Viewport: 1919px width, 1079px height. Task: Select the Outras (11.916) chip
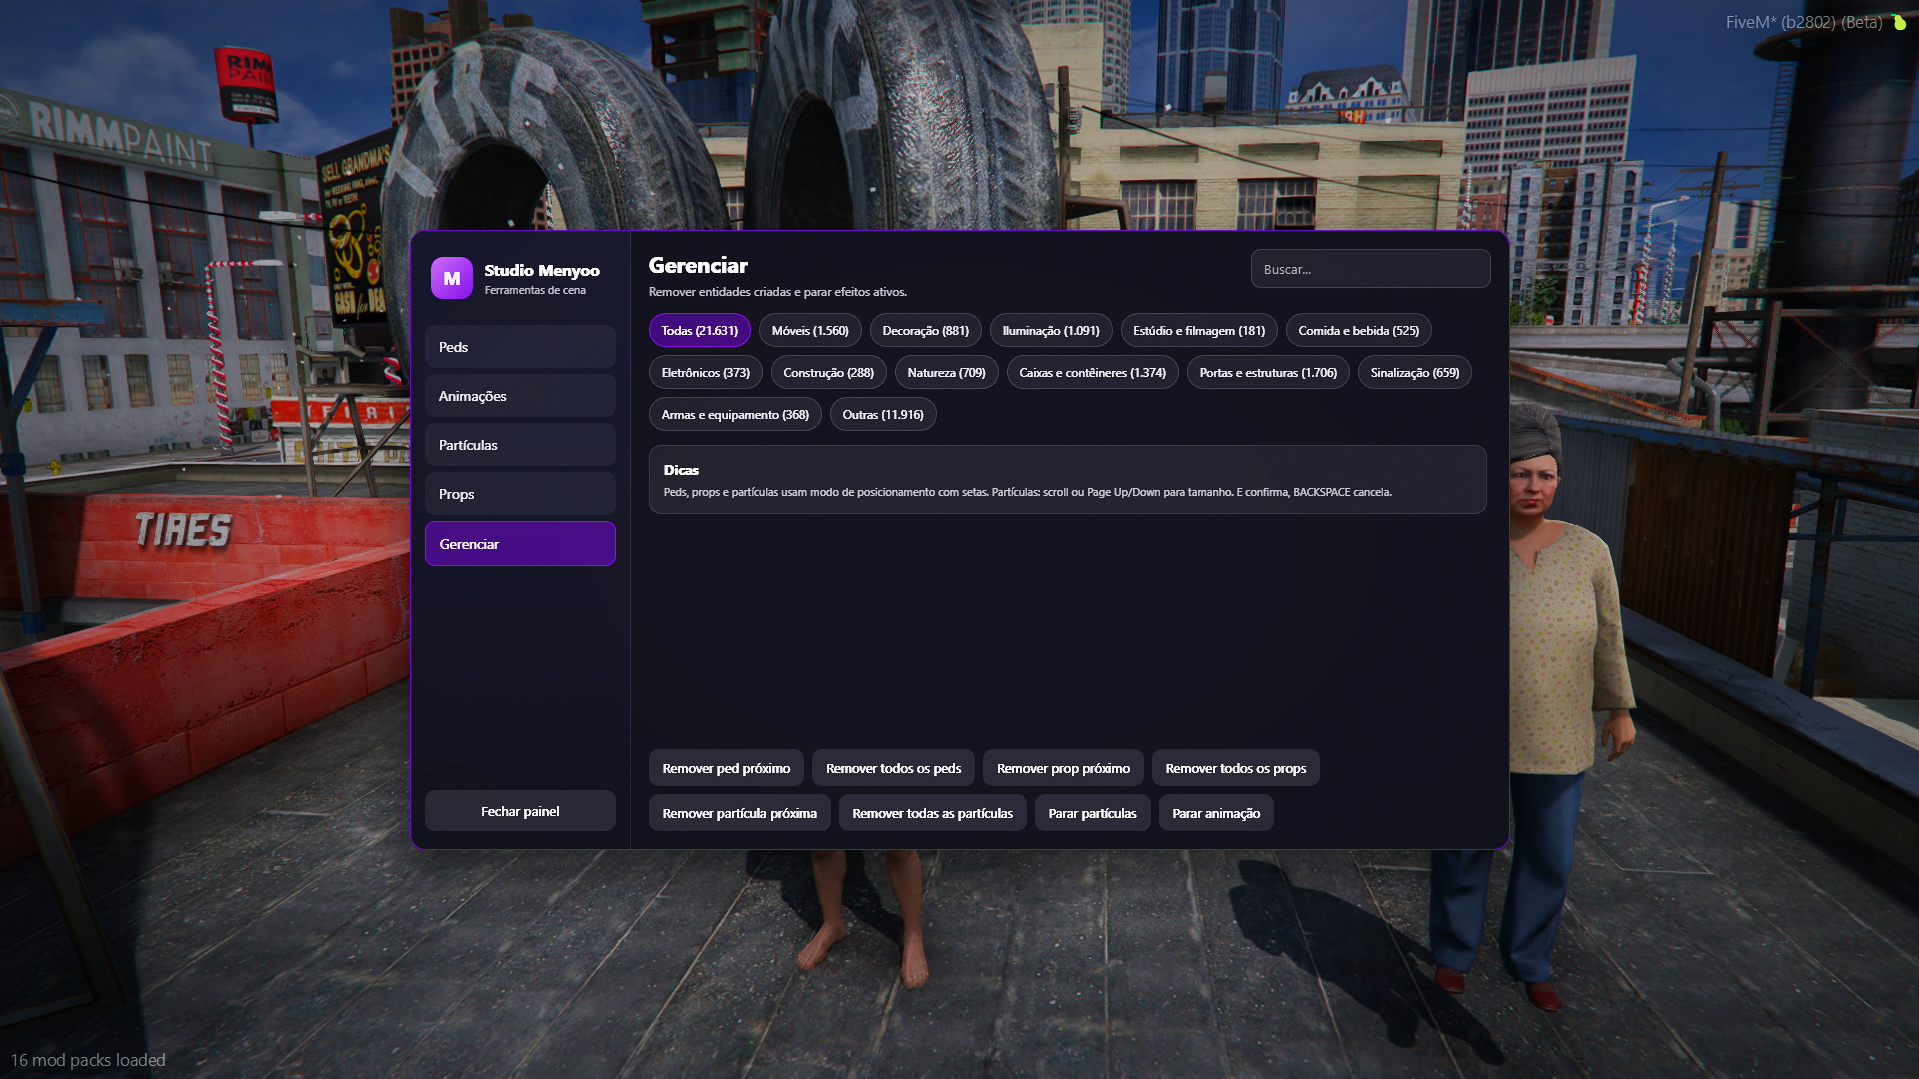point(883,415)
